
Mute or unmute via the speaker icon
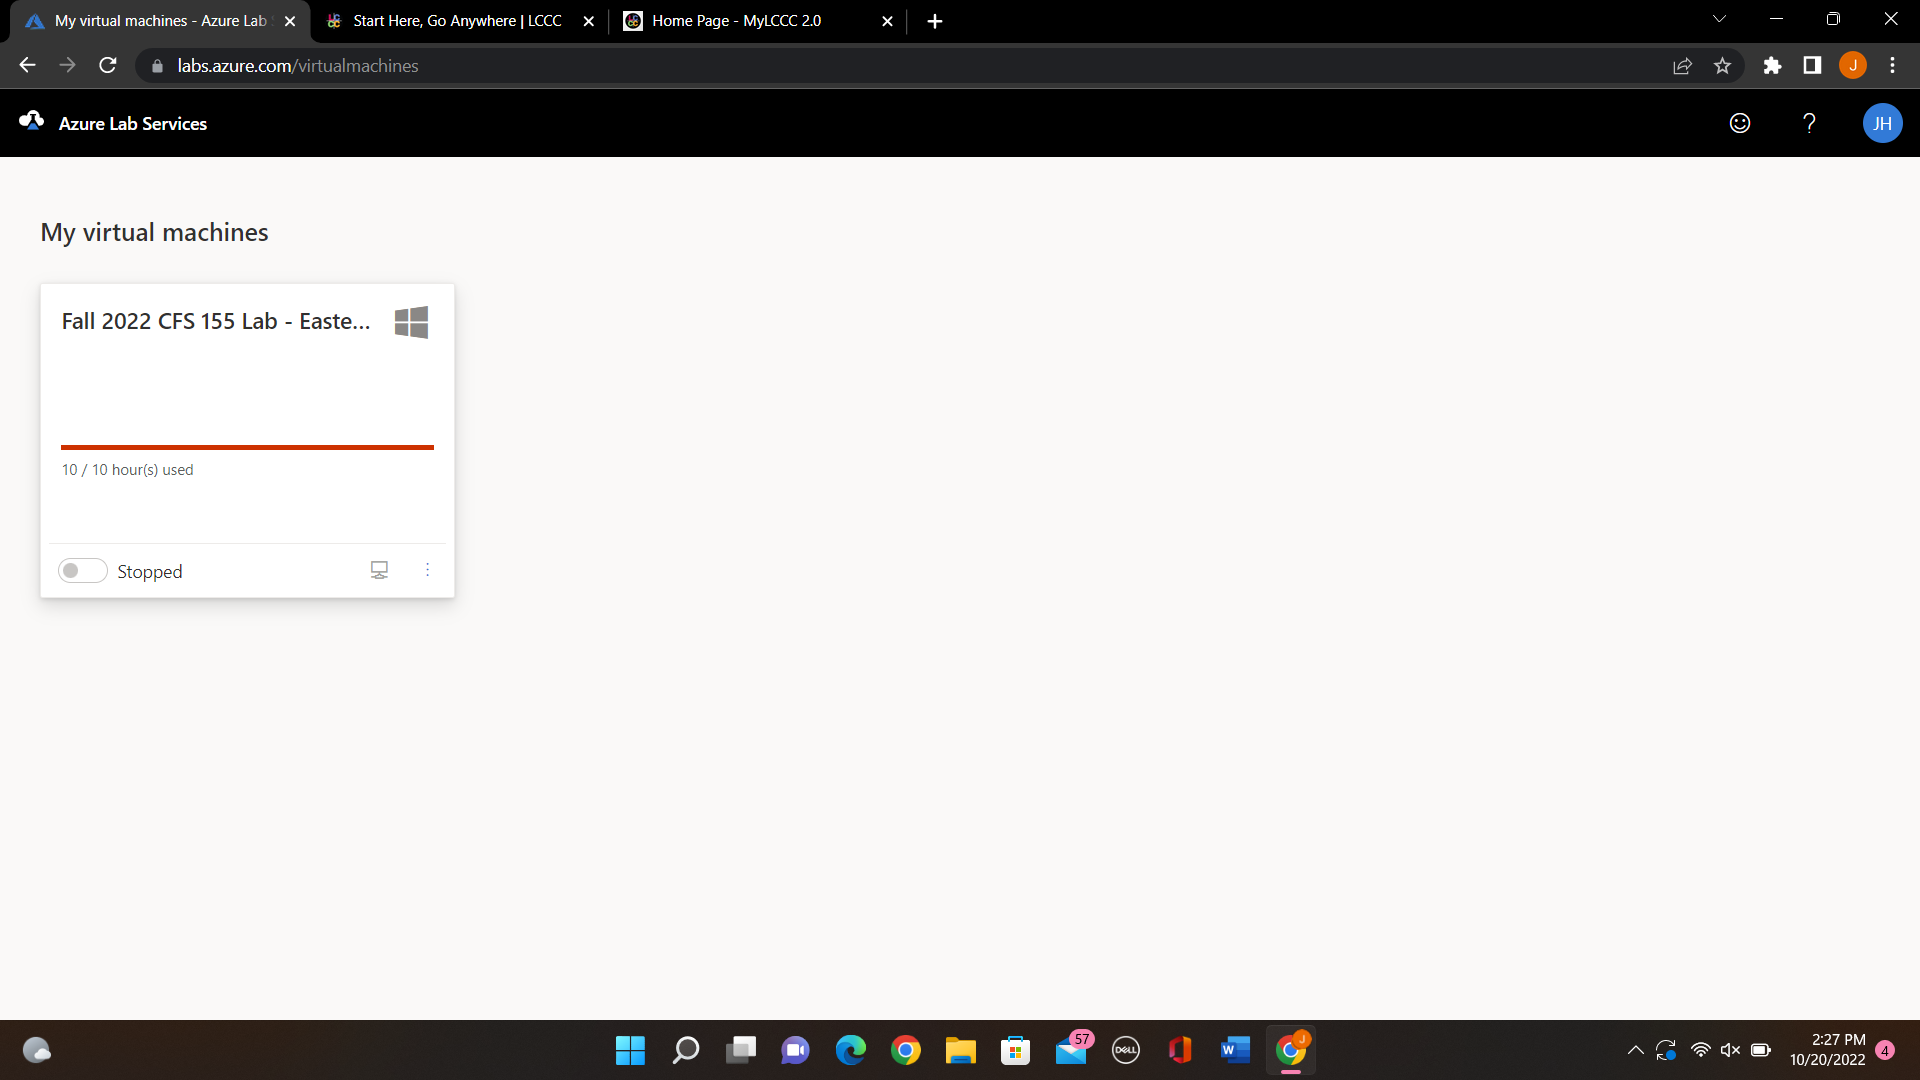point(1731,1050)
